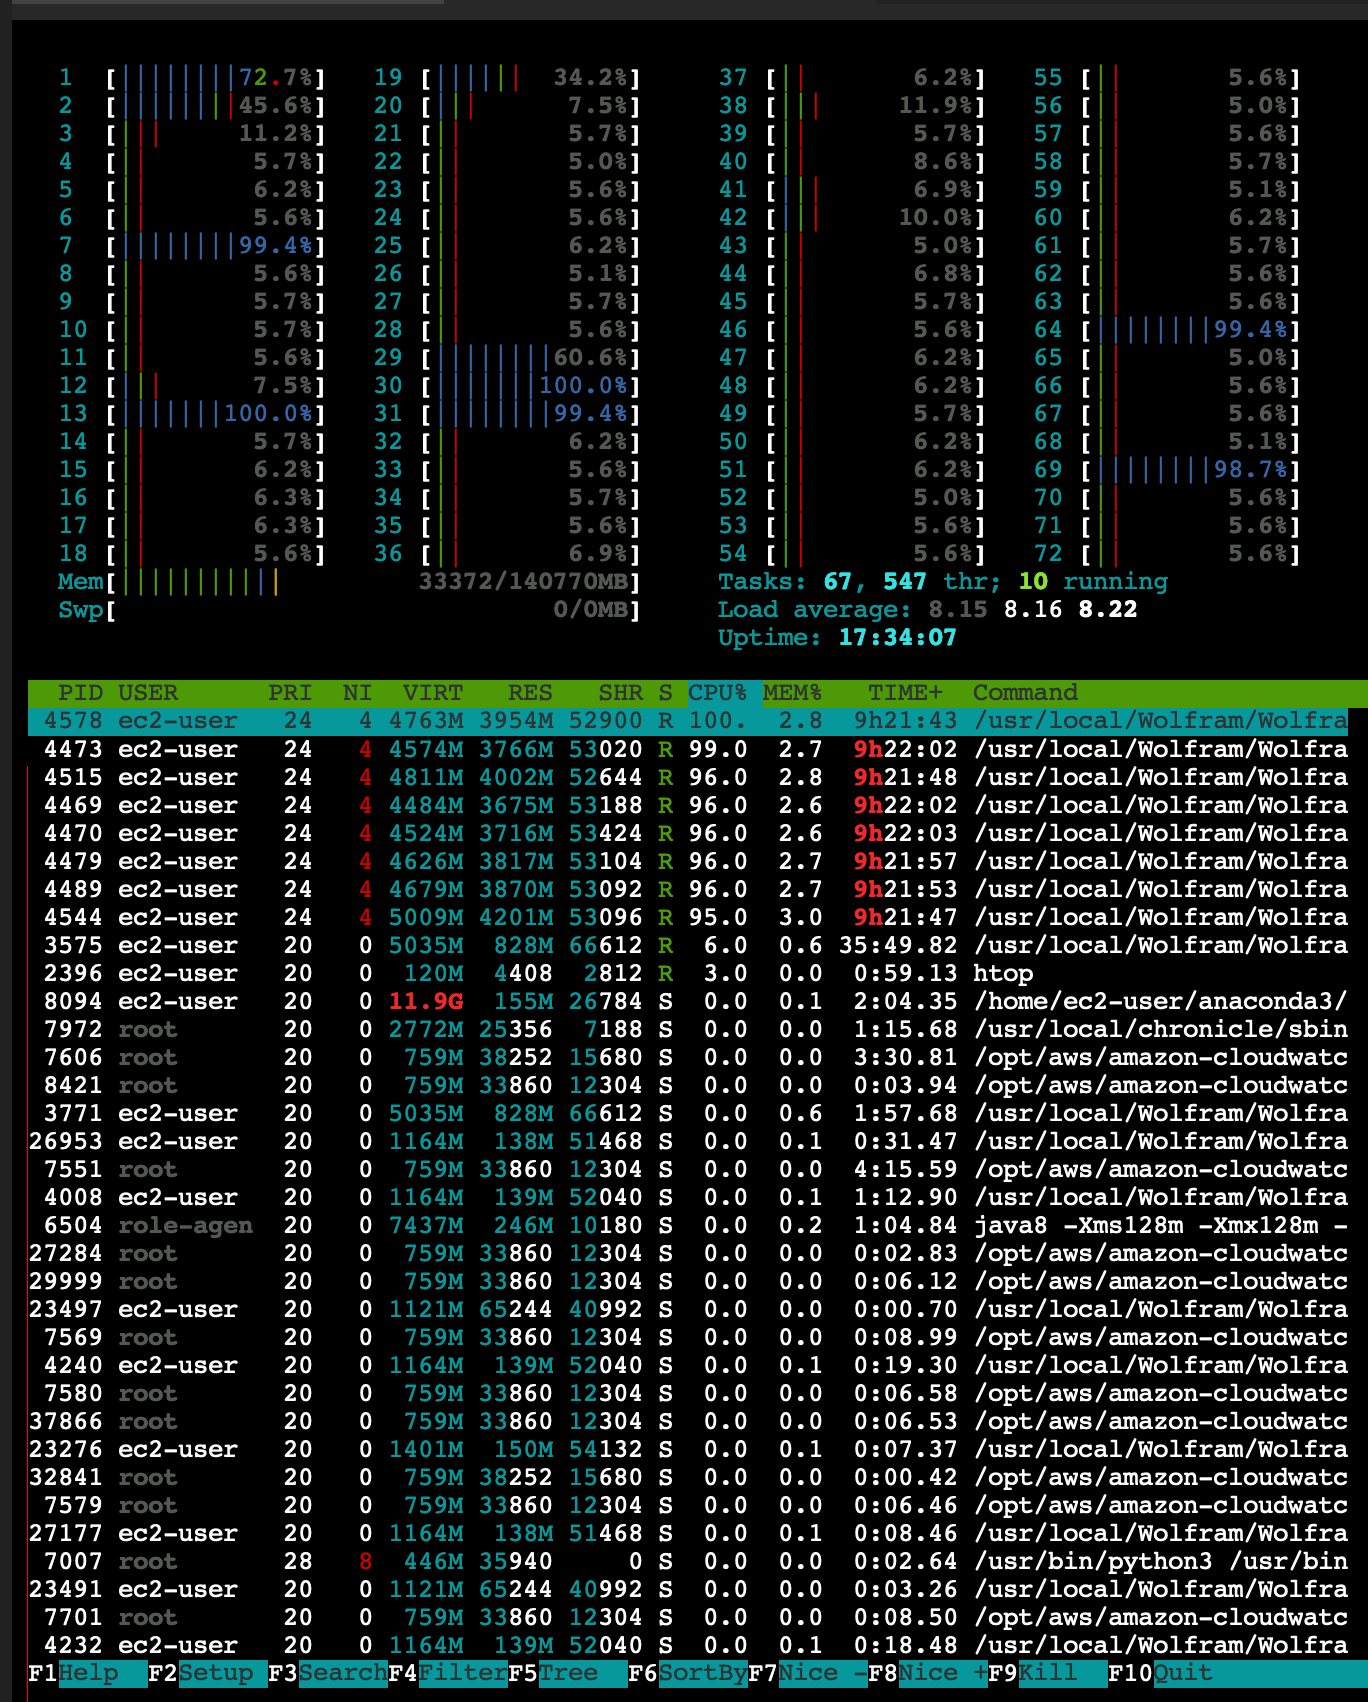The height and width of the screenshot is (1702, 1368).
Task: Open the F6 SortBy selector
Action: [687, 1673]
